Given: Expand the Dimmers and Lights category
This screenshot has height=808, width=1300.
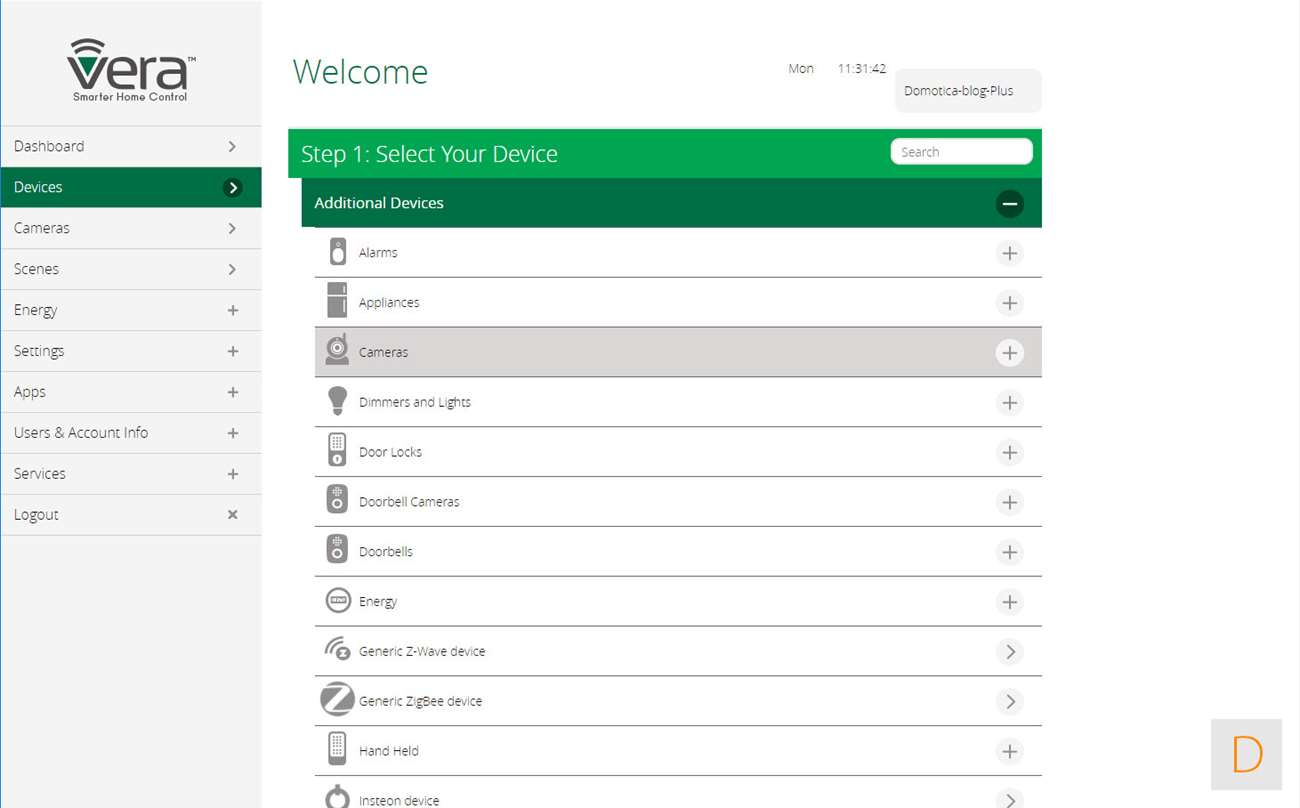Looking at the screenshot, I should 1010,403.
